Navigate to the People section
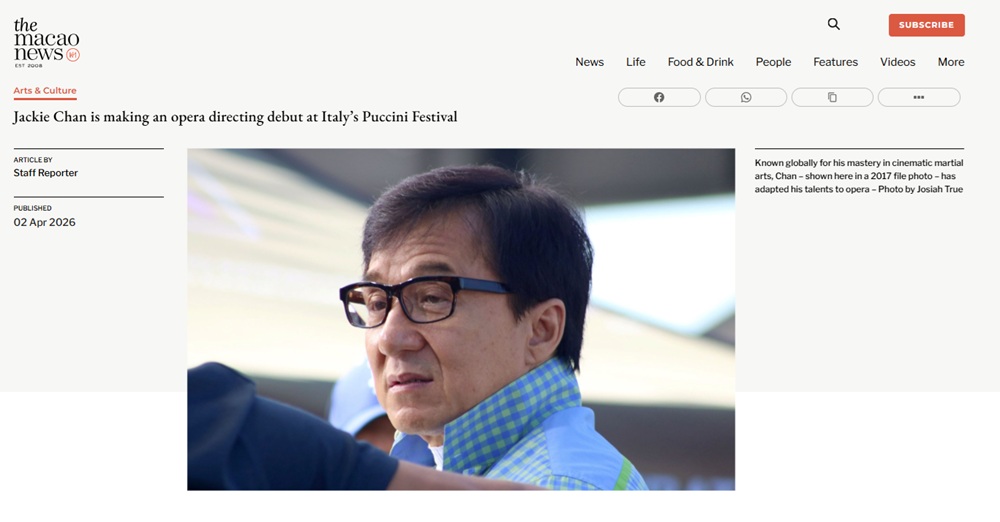This screenshot has height=522, width=1000. pyautogui.click(x=773, y=62)
